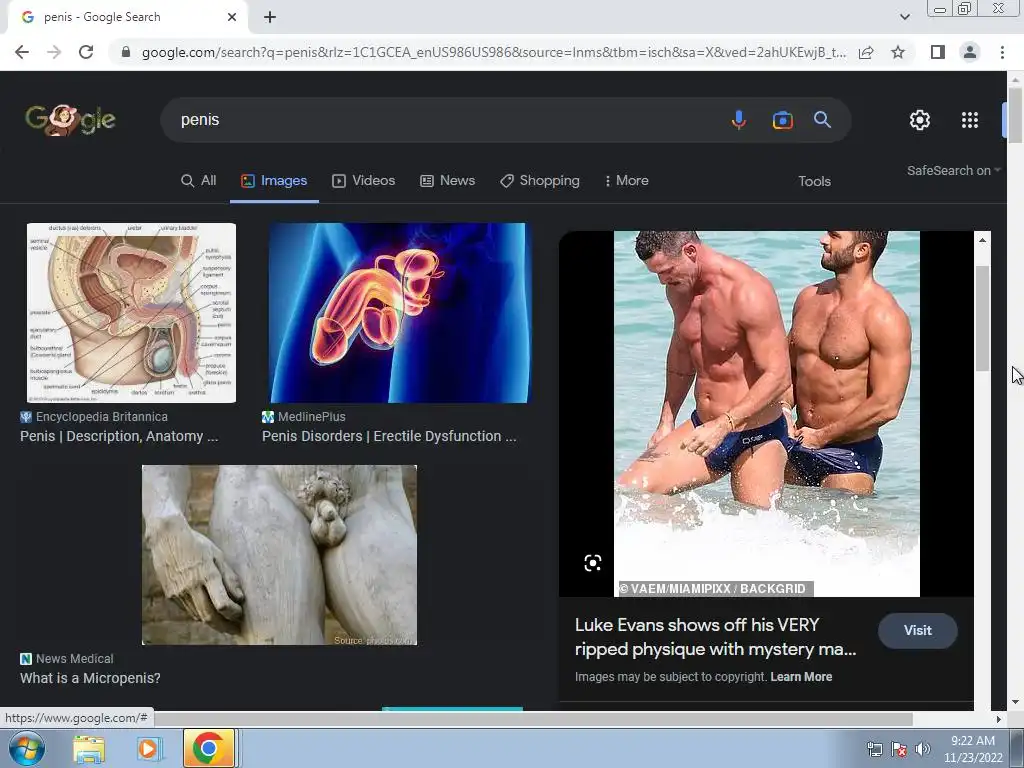Start voice search with microphone icon
The height and width of the screenshot is (768, 1024).
[739, 120]
